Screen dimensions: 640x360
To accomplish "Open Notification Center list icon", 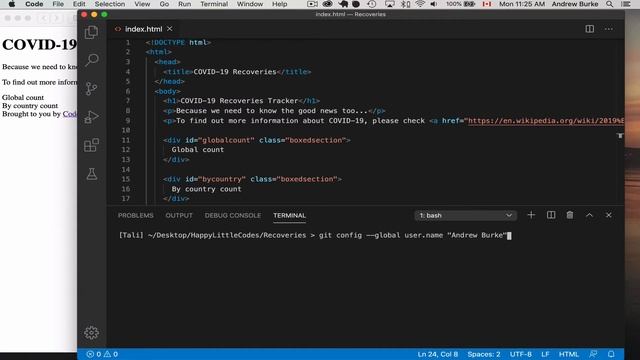I will click(626, 4).
